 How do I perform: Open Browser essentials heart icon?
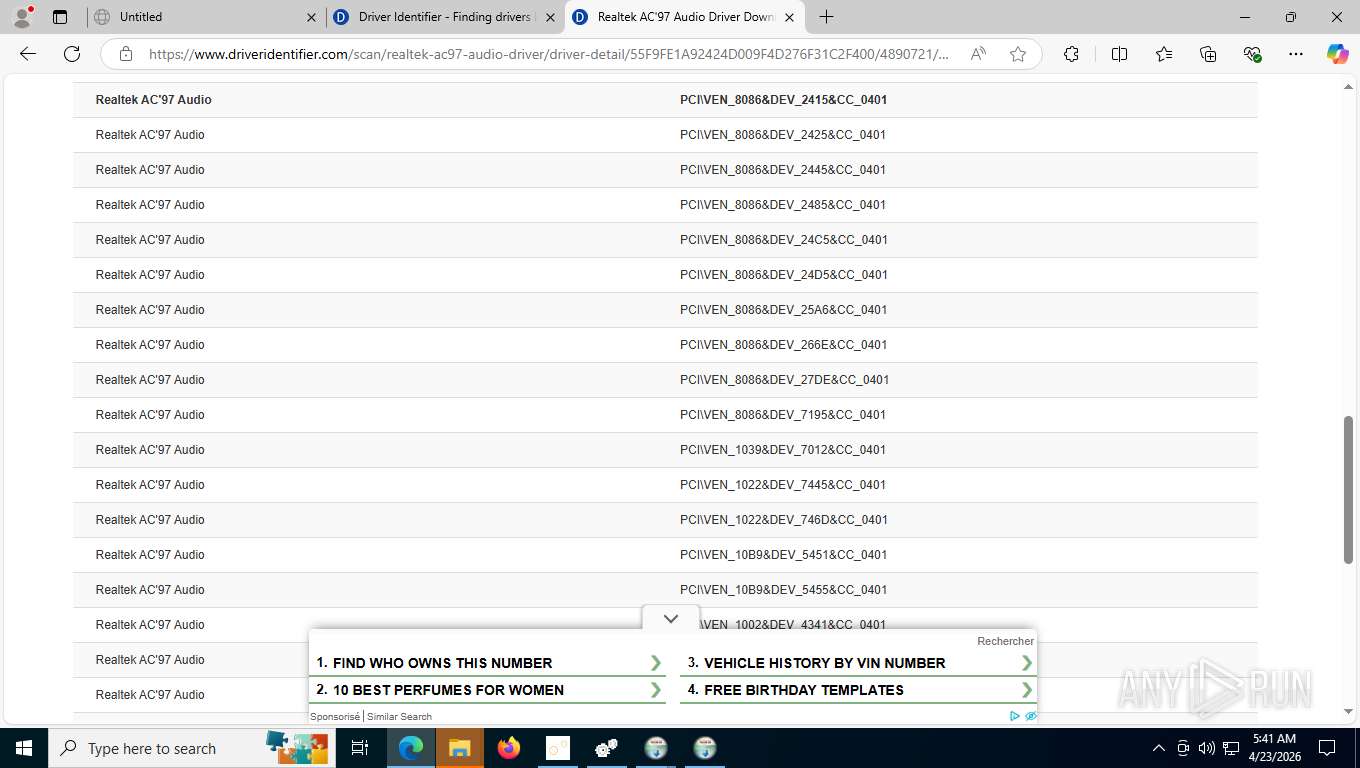[x=1252, y=54]
